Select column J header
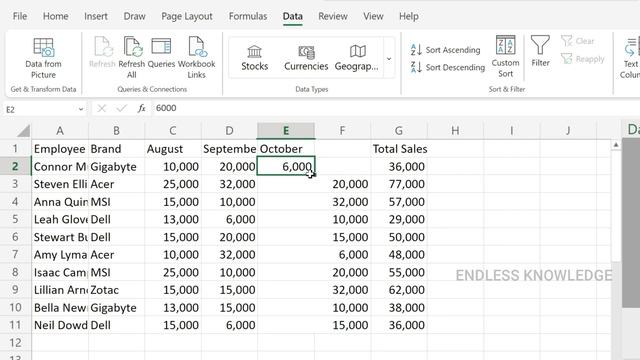 (x=568, y=131)
